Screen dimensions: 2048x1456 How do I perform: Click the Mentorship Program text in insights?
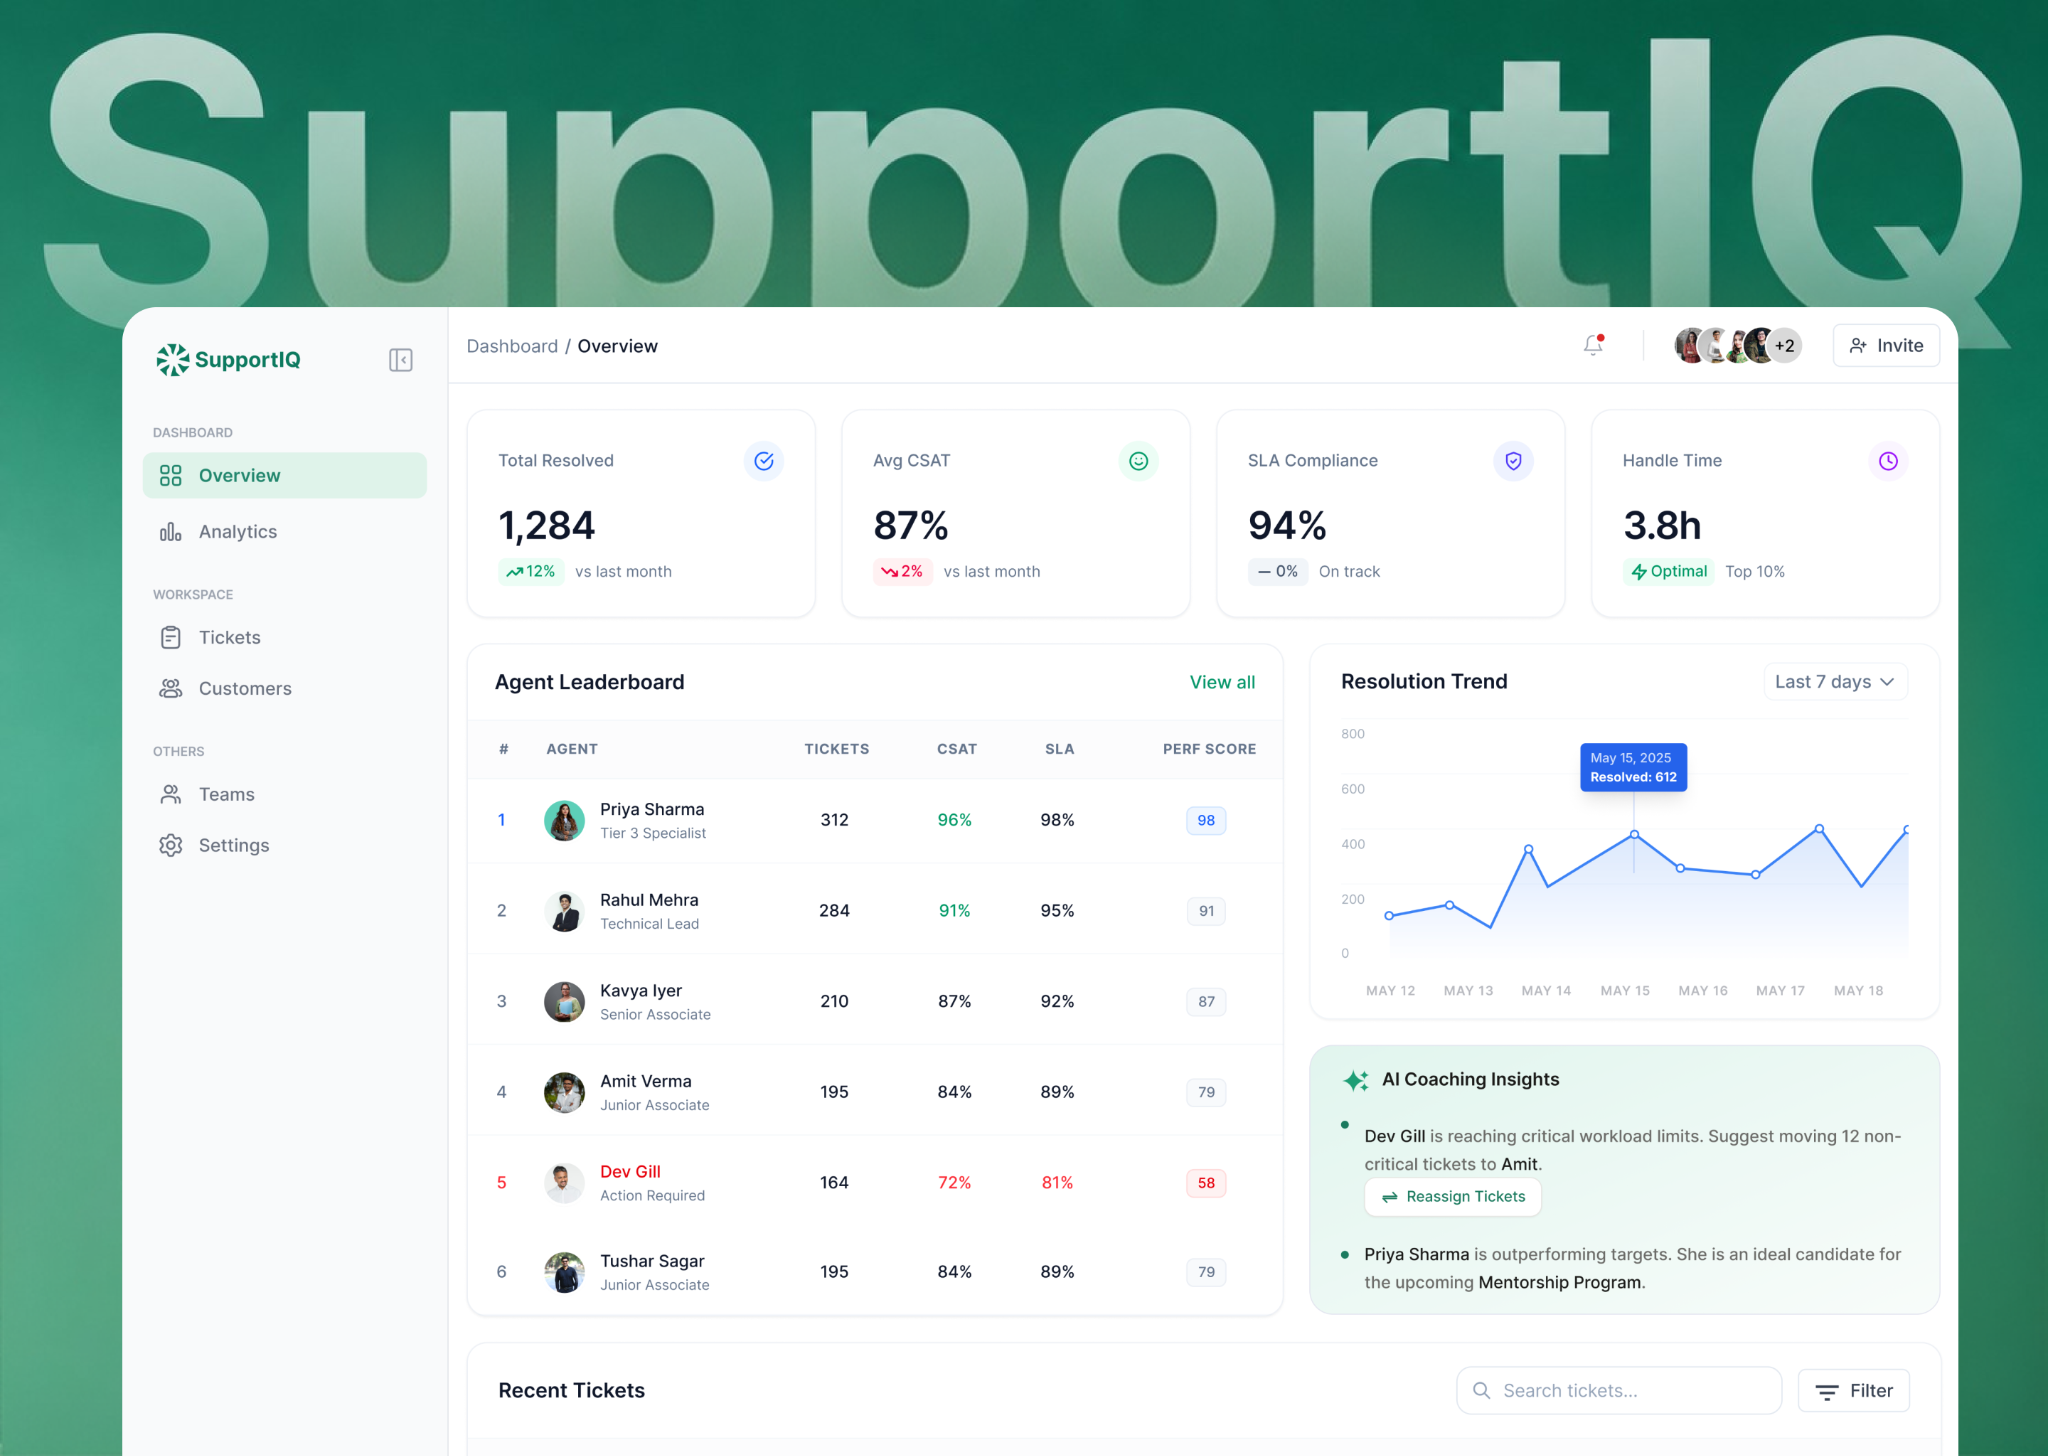click(x=1560, y=1282)
